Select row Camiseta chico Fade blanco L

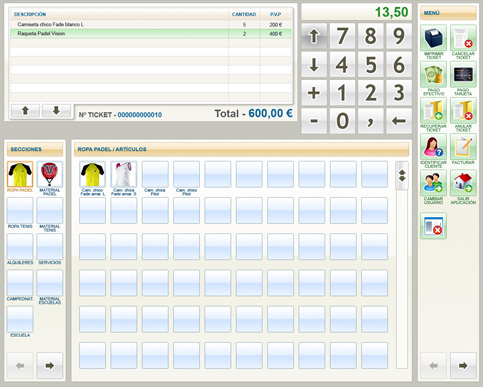pyautogui.click(x=151, y=24)
